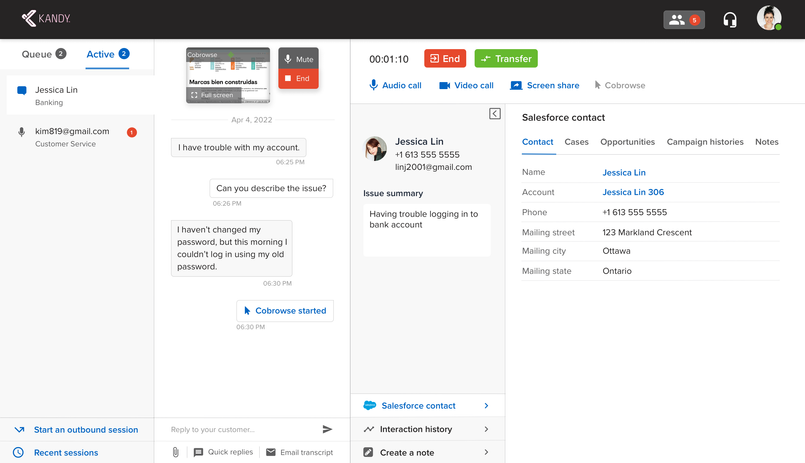End the cobrowse session in chat panel

[x=298, y=79]
